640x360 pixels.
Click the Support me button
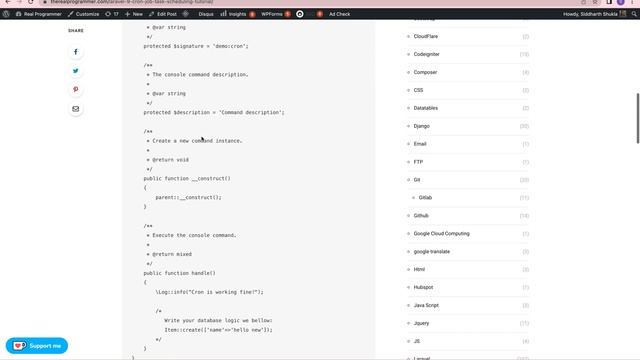point(37,346)
